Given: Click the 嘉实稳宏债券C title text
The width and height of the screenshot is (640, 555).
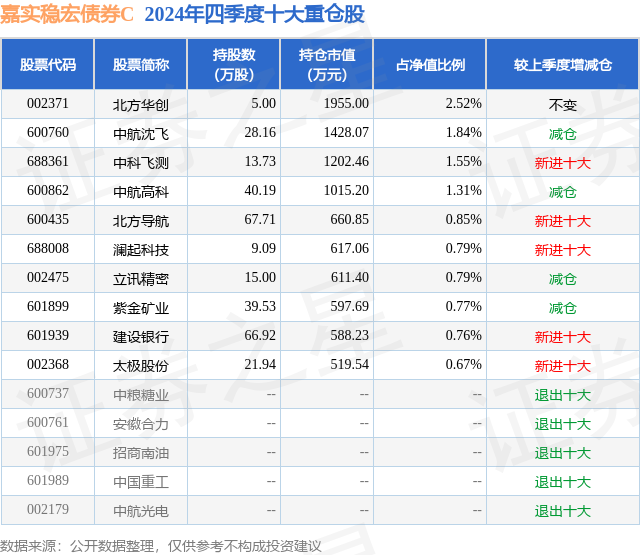Looking at the screenshot, I should point(67,15).
